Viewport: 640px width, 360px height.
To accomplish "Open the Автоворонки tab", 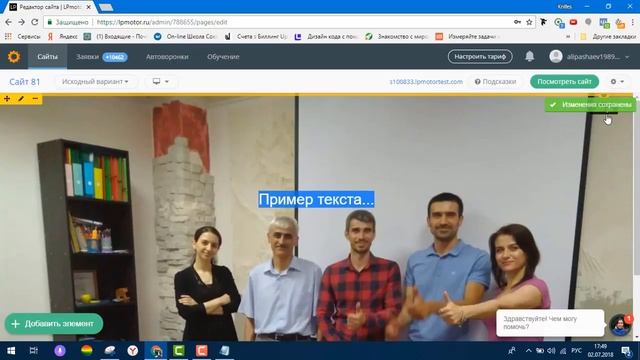I will pos(167,57).
